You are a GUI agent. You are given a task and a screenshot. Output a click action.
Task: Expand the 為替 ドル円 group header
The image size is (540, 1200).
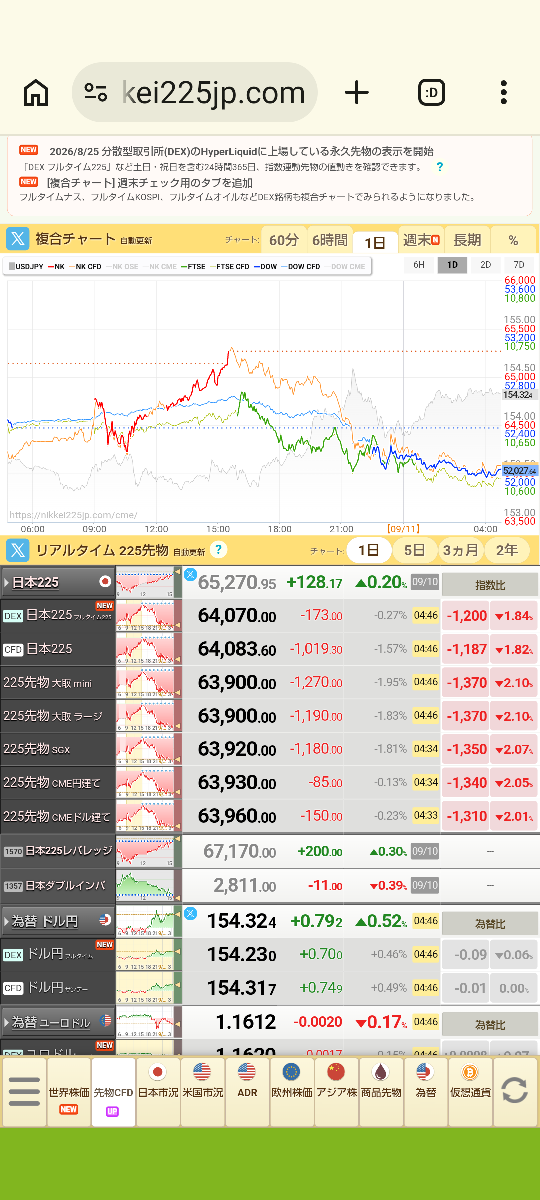[58, 921]
